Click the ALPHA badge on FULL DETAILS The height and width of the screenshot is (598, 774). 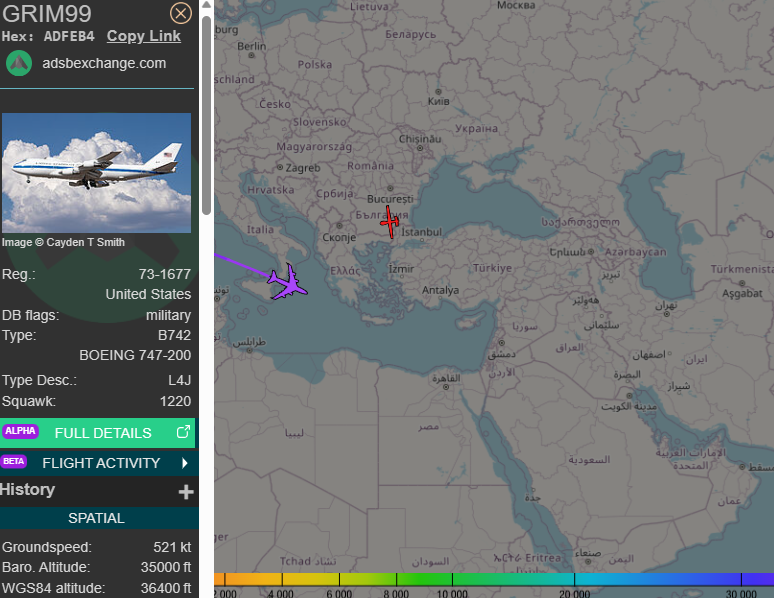click(20, 431)
